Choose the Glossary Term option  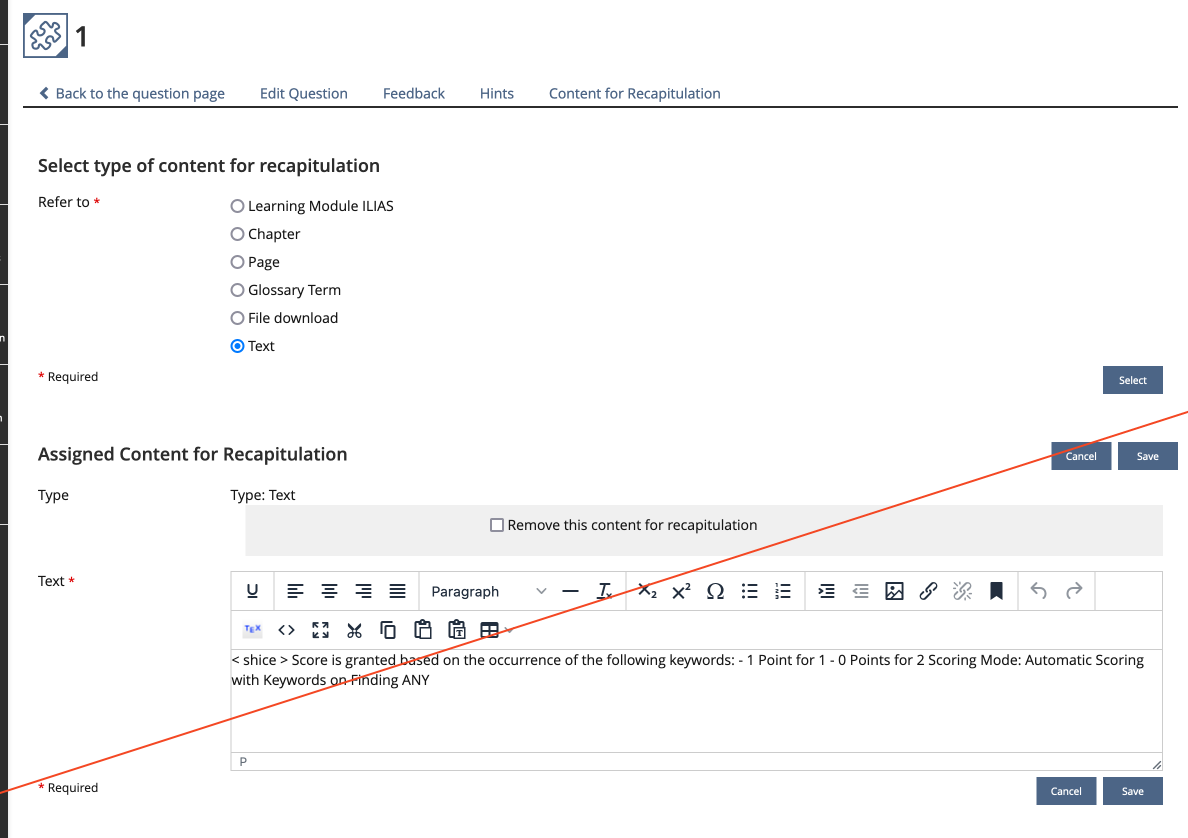(x=237, y=290)
